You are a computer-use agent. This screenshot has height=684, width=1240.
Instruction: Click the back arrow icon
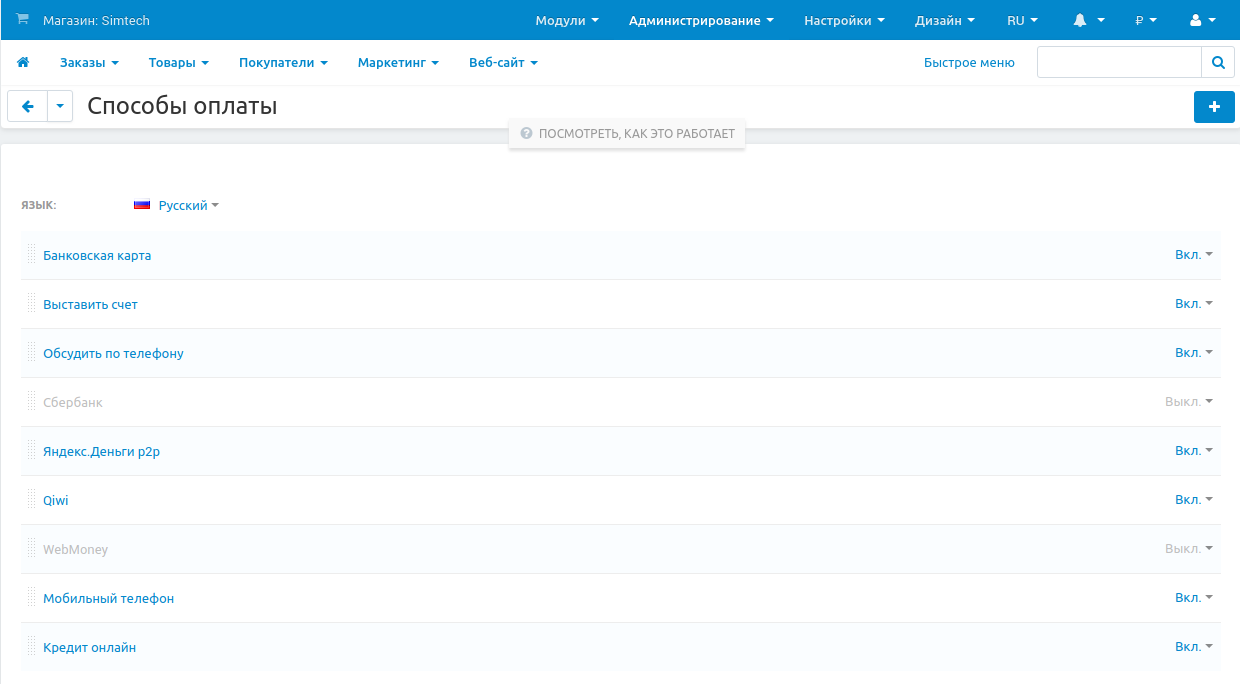(x=28, y=106)
